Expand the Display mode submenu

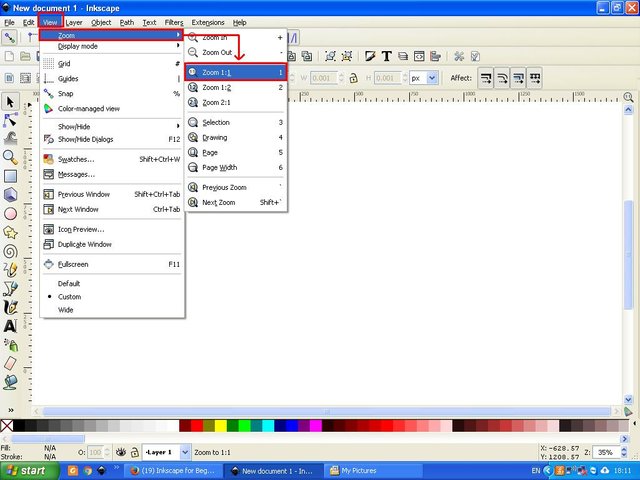[x=111, y=46]
